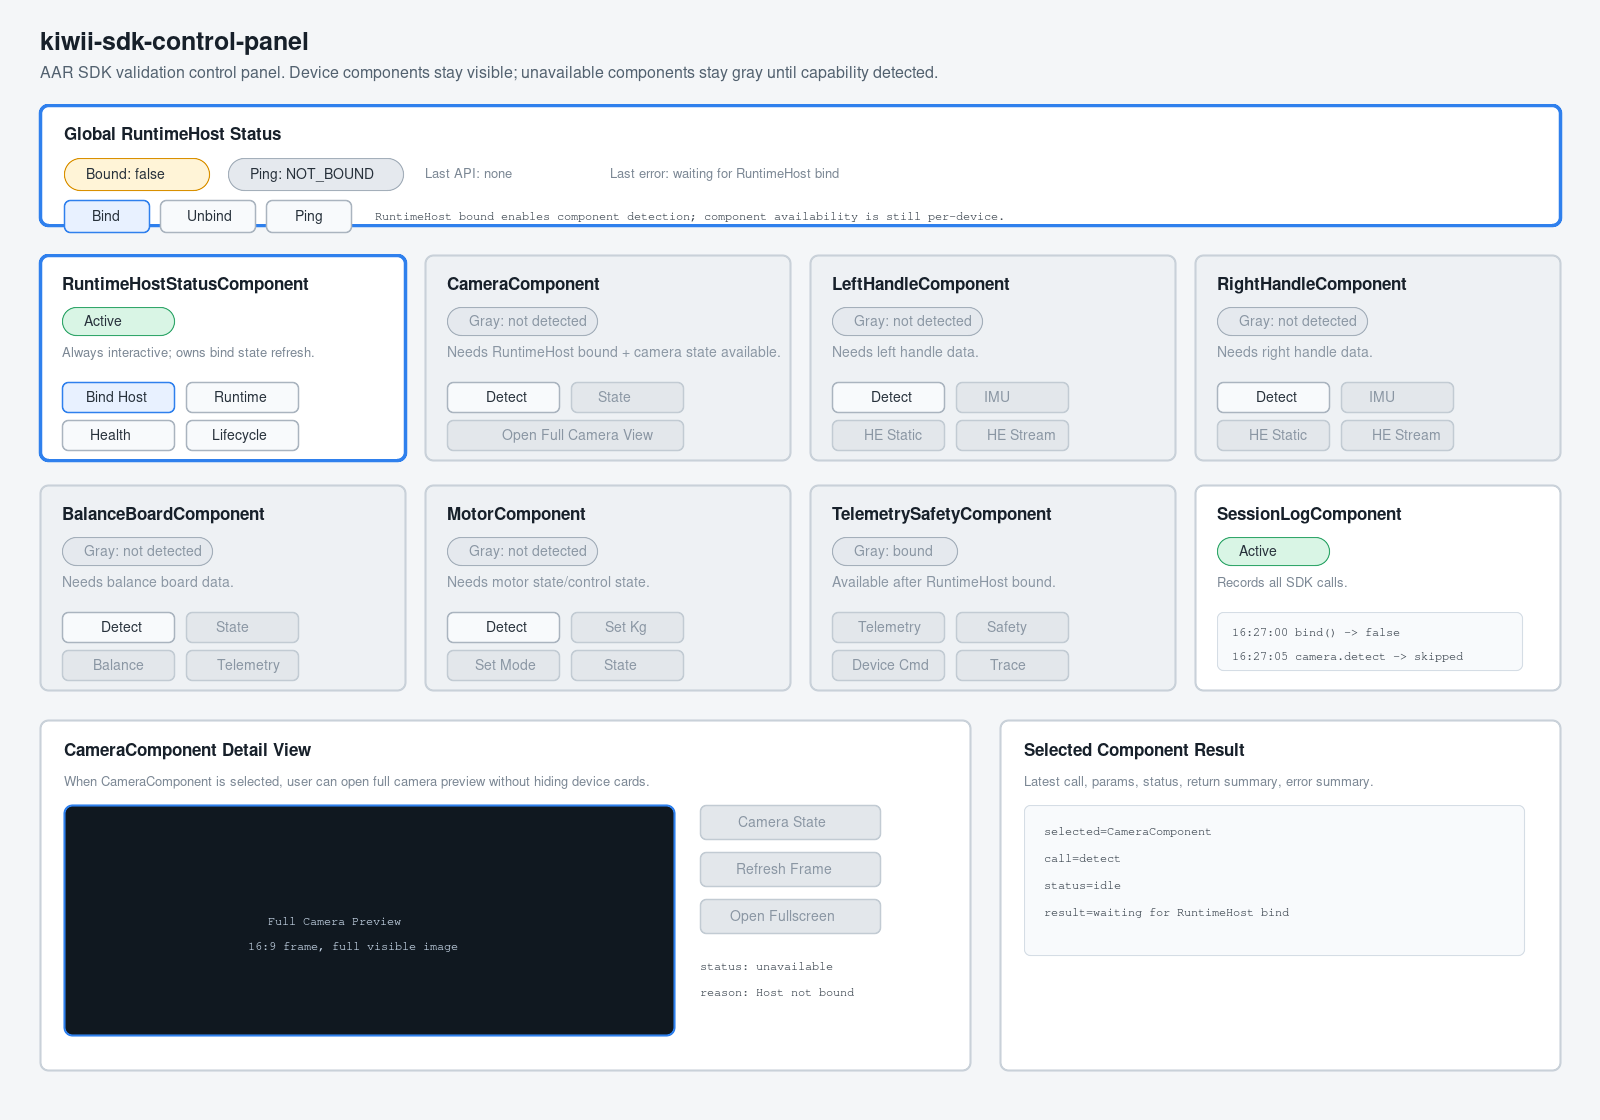This screenshot has height=1120, width=1600.
Task: Click the Lifecycle button
Action: pyautogui.click(x=242, y=435)
